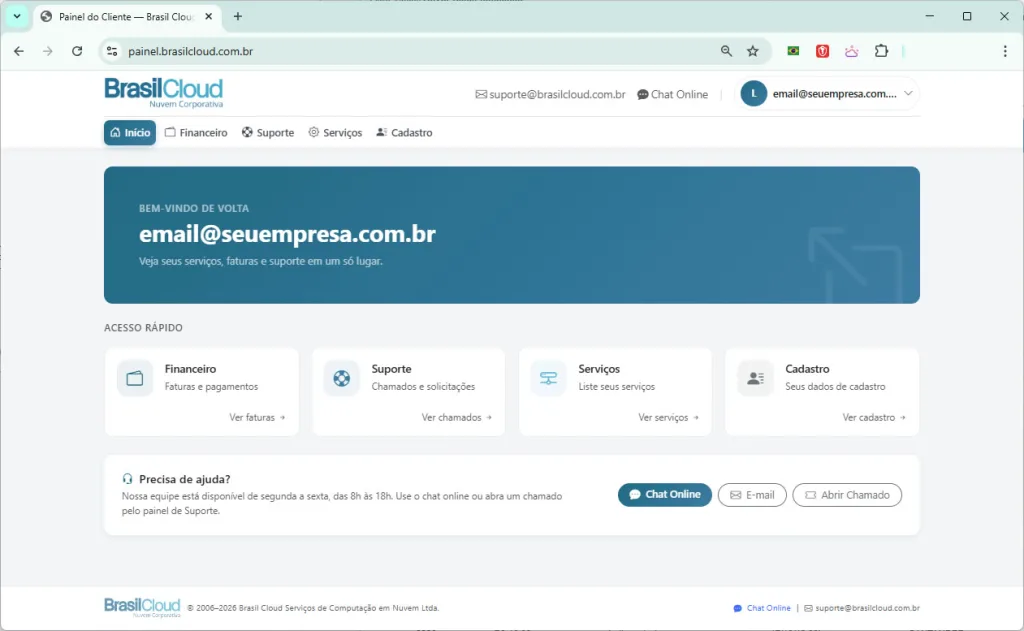Image resolution: width=1024 pixels, height=631 pixels.
Task: Click the bookmark star in the address bar
Action: coord(753,50)
